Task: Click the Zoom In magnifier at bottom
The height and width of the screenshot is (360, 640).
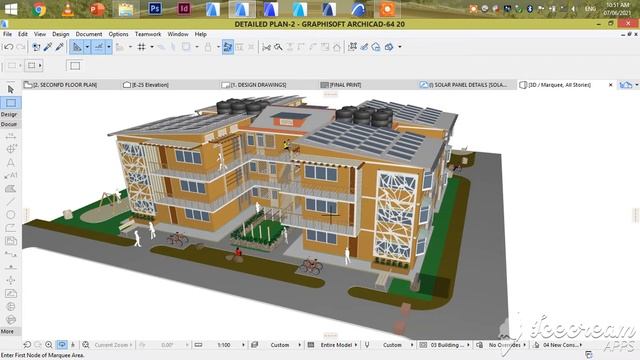Action: pos(49,345)
